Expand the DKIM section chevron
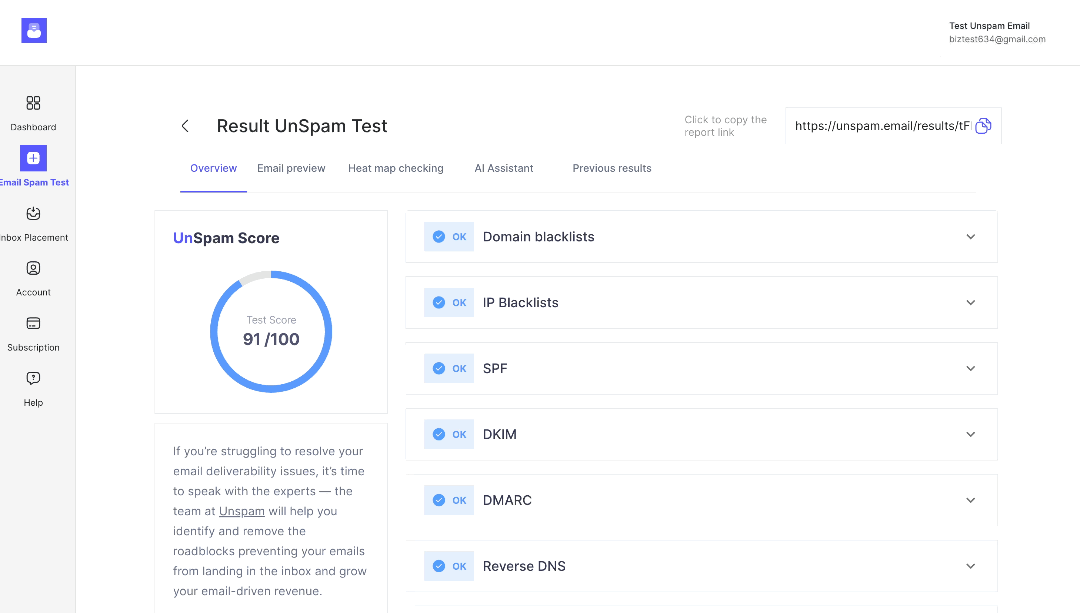1080x616 pixels. point(970,434)
